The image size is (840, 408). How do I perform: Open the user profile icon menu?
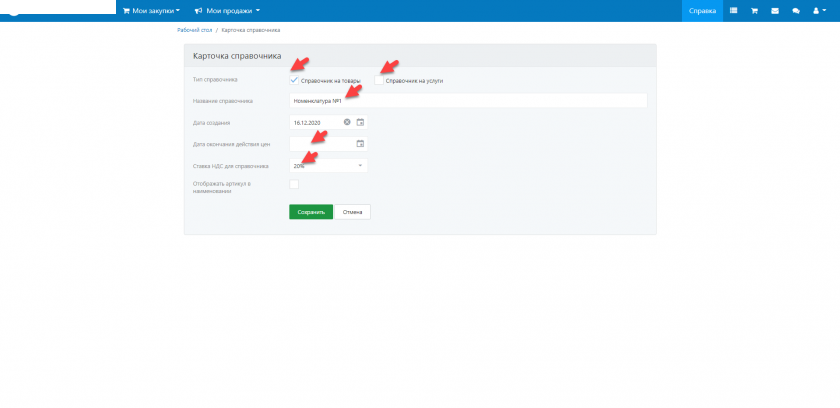817,10
